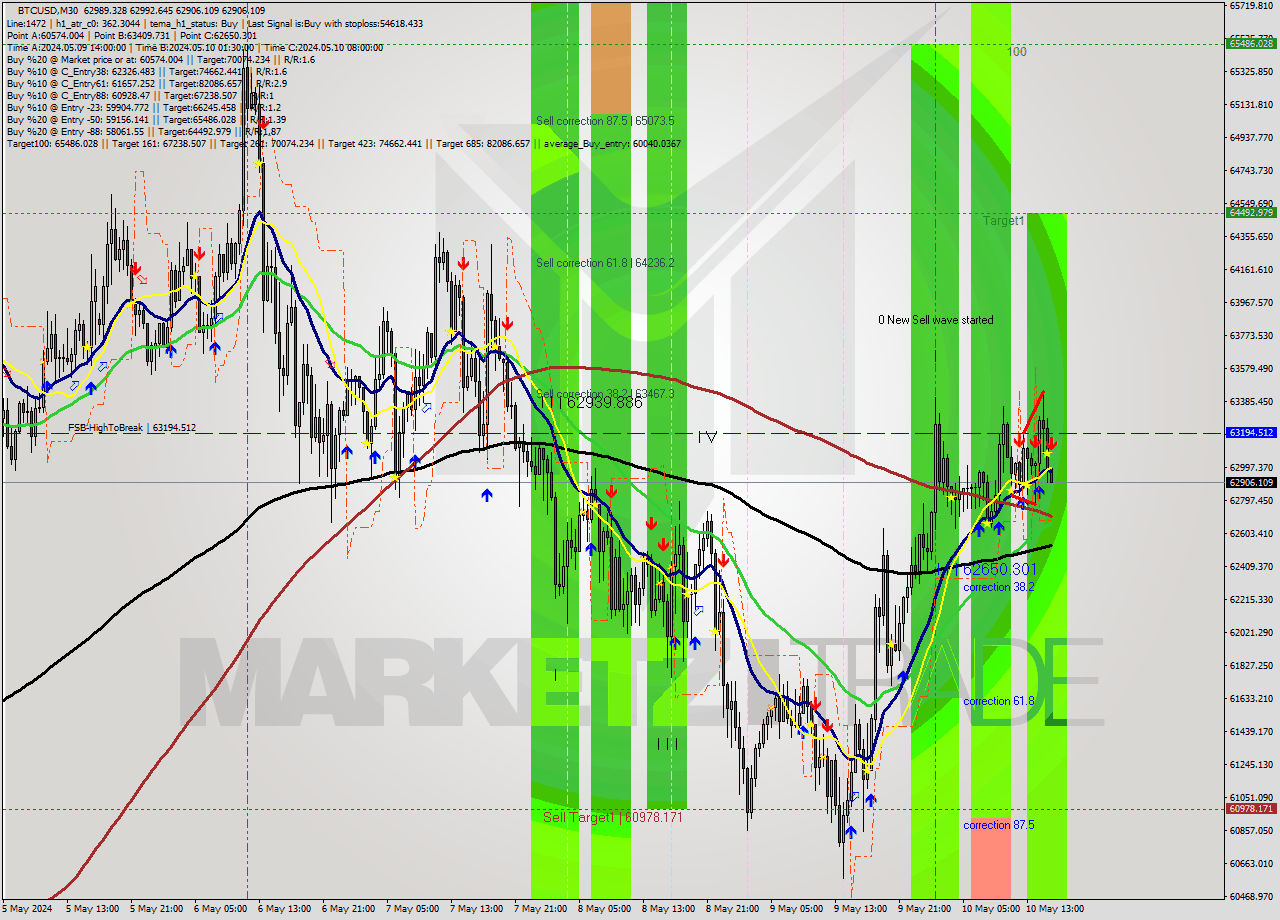Click the '0 New Sell wave started' label
This screenshot has width=1280, height=920.
[x=936, y=320]
